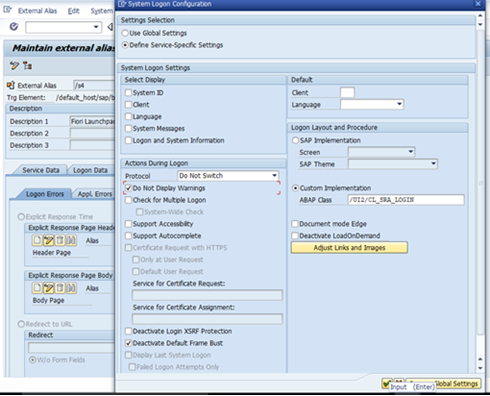Click the purple Enter checkmark icon in main toolbar
The image size is (490, 396).
(x=14, y=26)
